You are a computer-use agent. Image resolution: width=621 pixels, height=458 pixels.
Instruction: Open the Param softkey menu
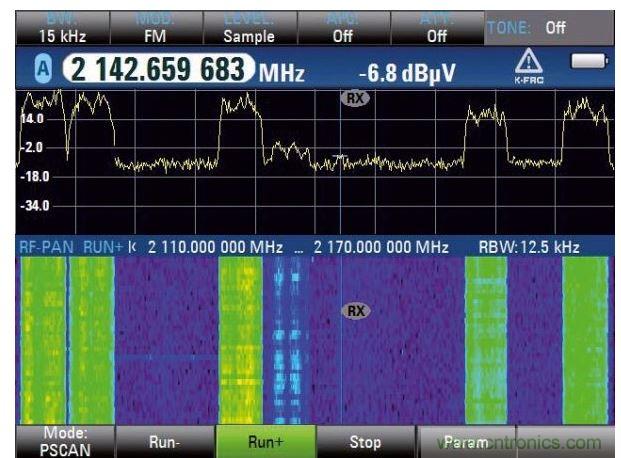click(x=465, y=440)
